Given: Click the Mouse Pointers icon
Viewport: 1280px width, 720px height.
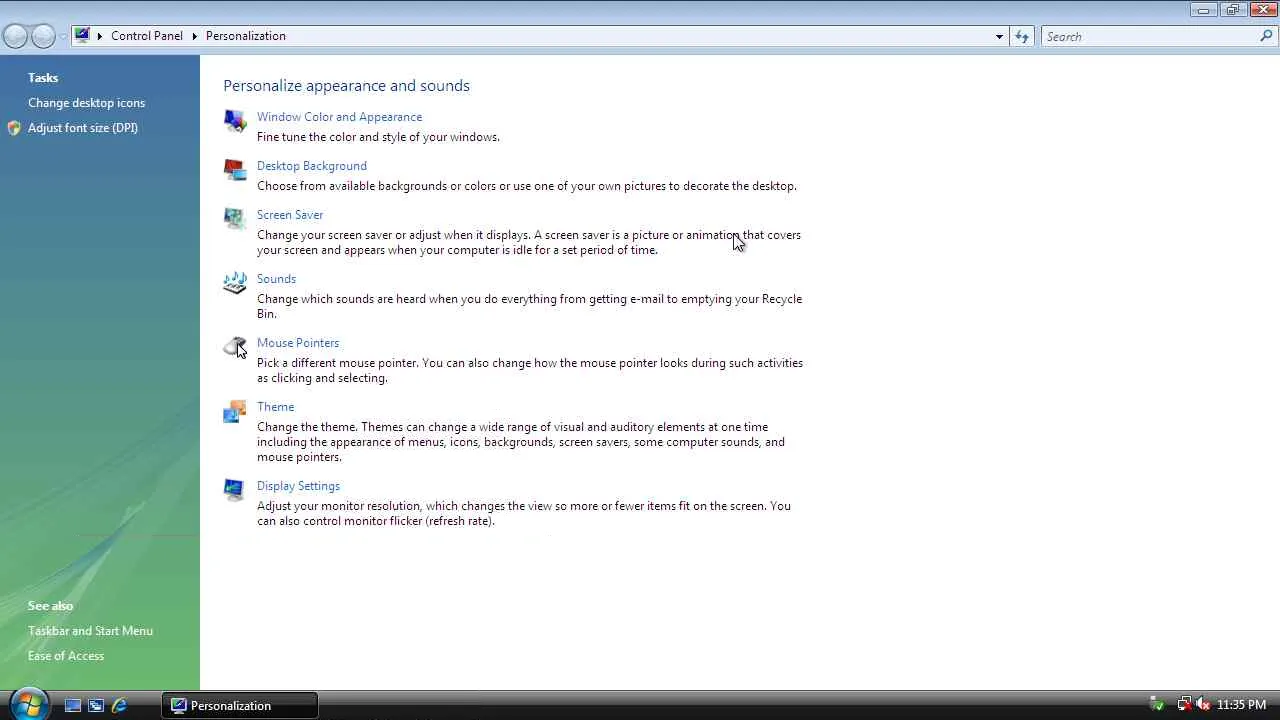Looking at the screenshot, I should point(235,346).
